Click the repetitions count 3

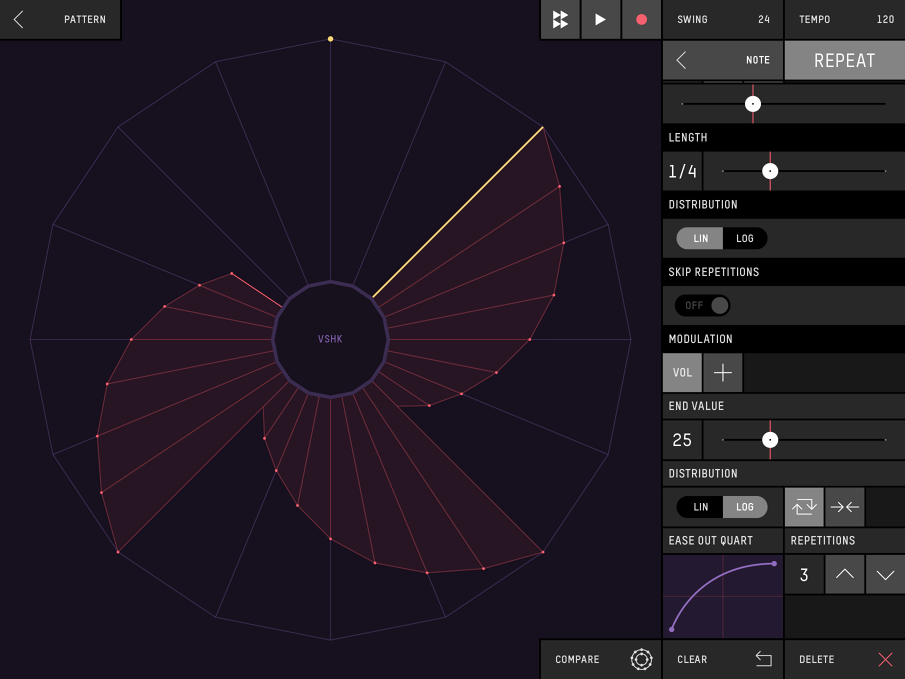coord(804,574)
